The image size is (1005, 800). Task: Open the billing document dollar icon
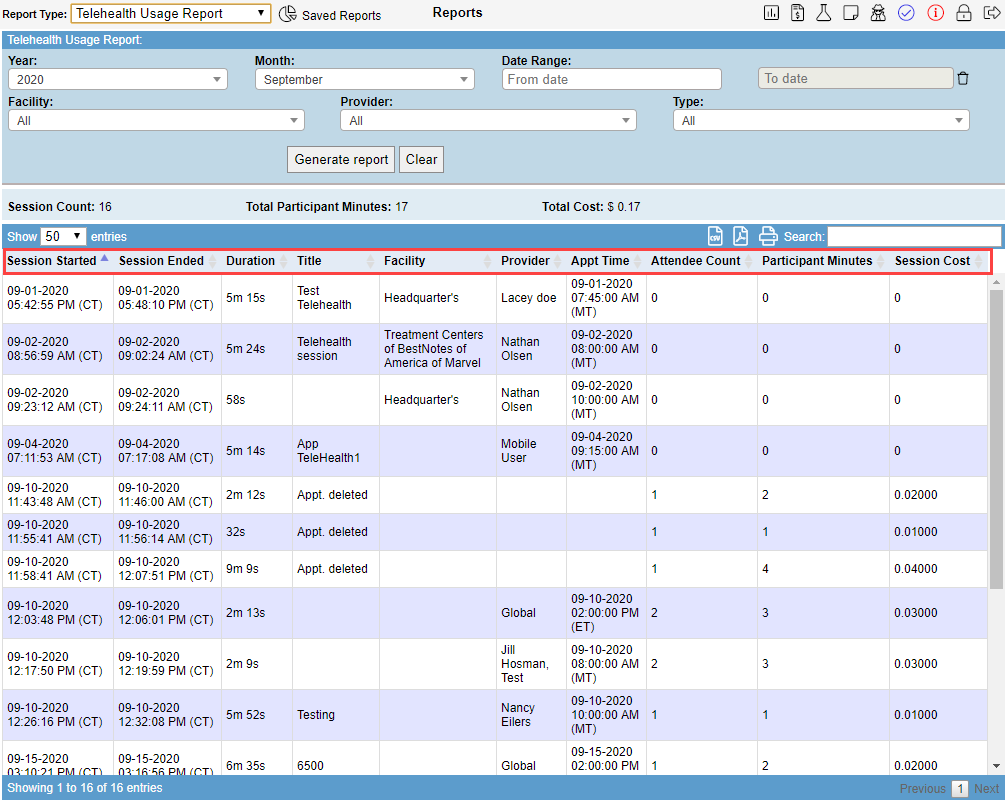(797, 13)
